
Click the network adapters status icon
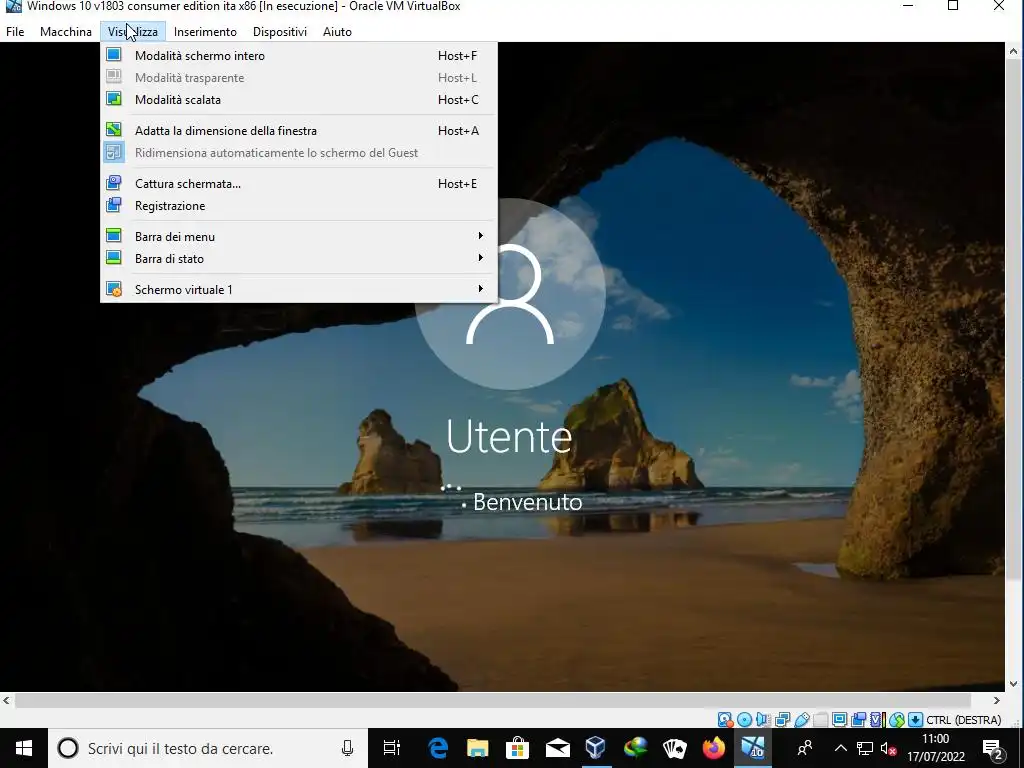[x=782, y=720]
